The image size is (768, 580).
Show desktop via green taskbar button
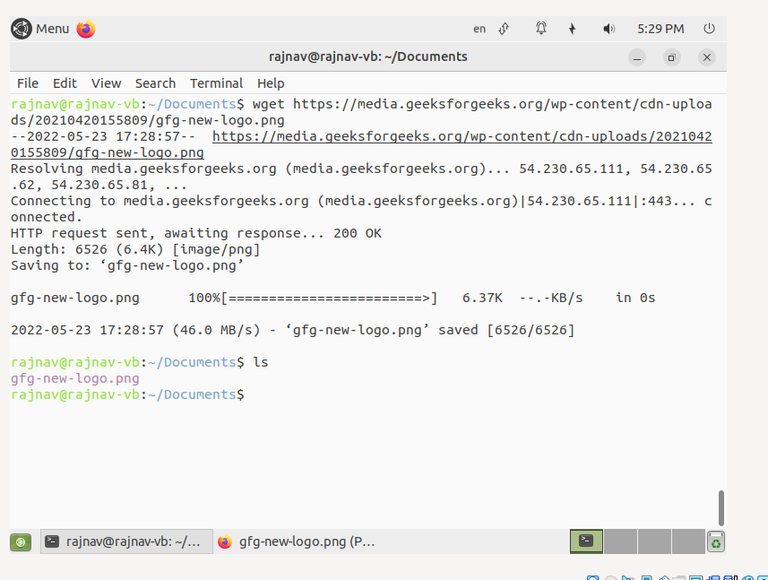pos(21,542)
